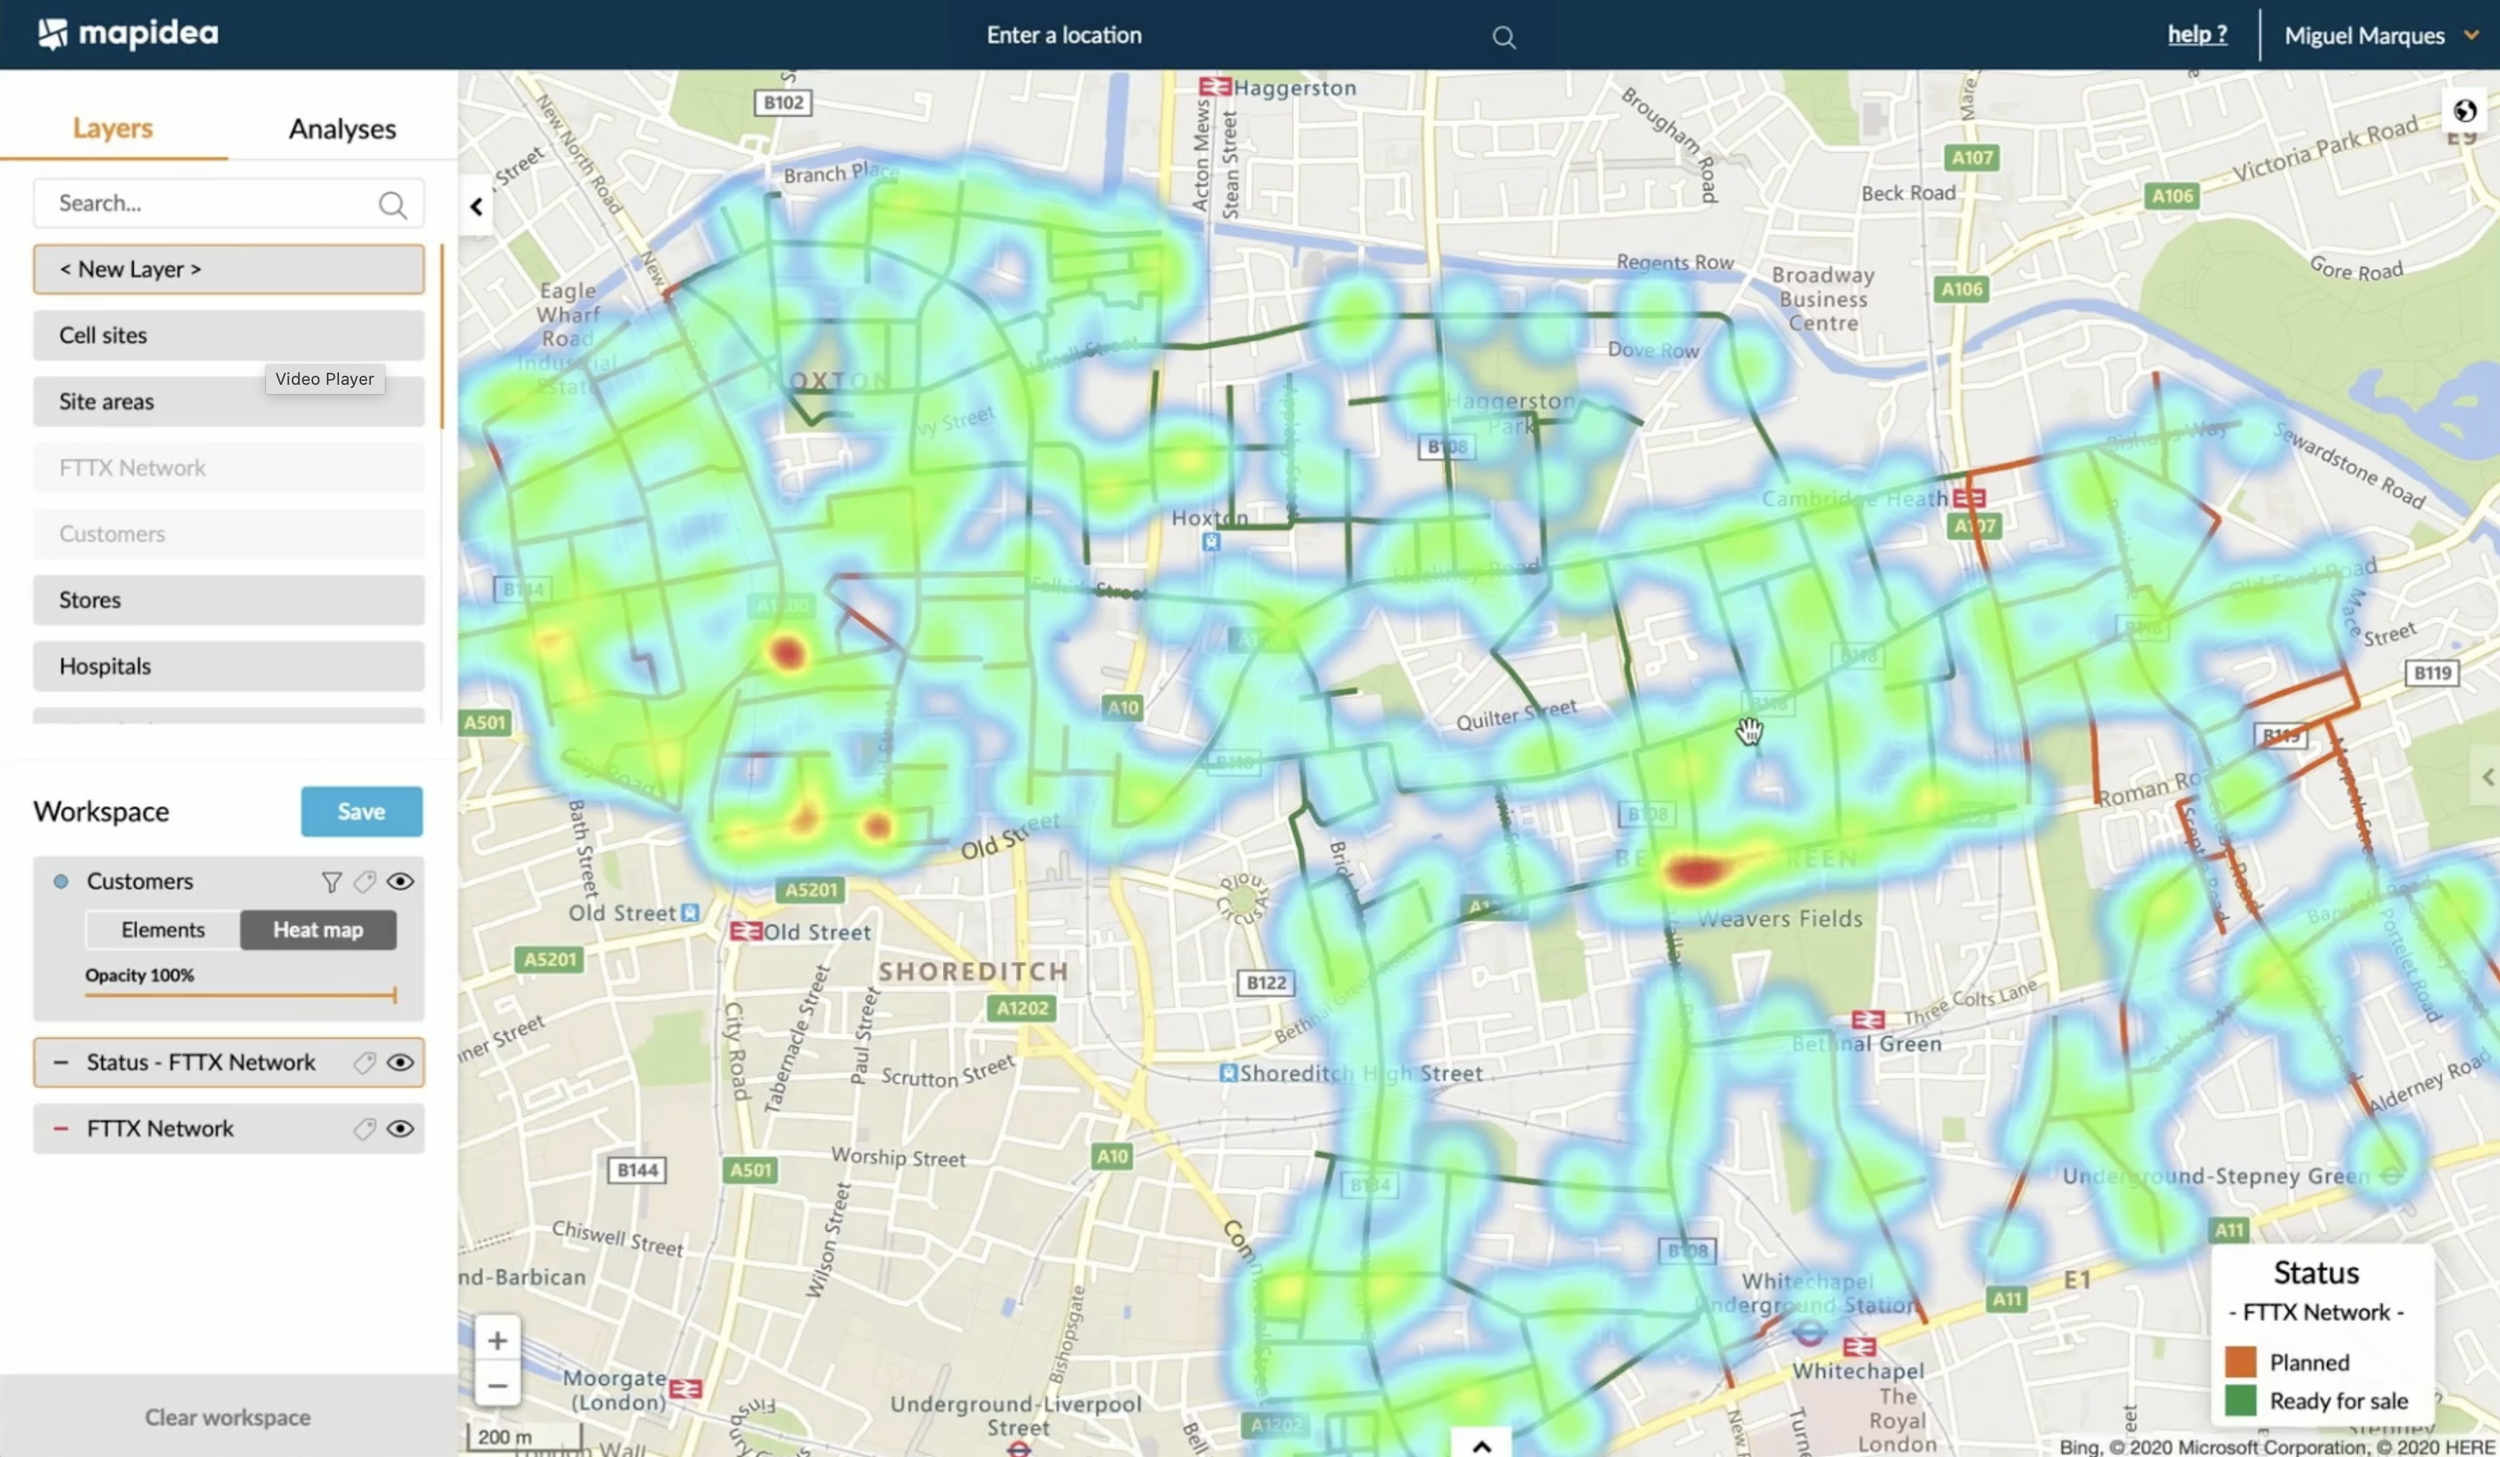The height and width of the screenshot is (1457, 2500).
Task: Zoom out with the minus map button
Action: (497, 1385)
